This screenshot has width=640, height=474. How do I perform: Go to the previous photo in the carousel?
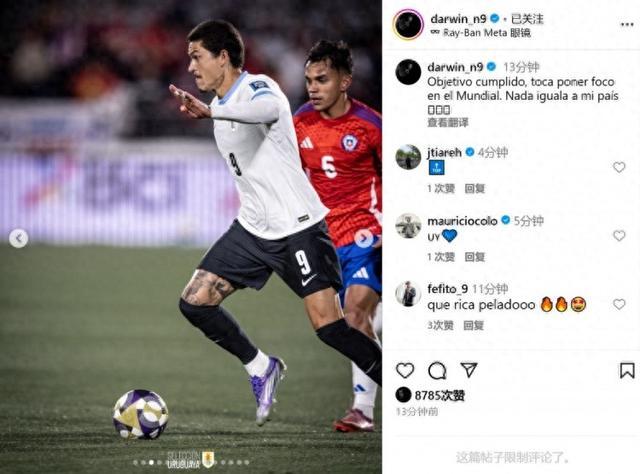(18, 238)
